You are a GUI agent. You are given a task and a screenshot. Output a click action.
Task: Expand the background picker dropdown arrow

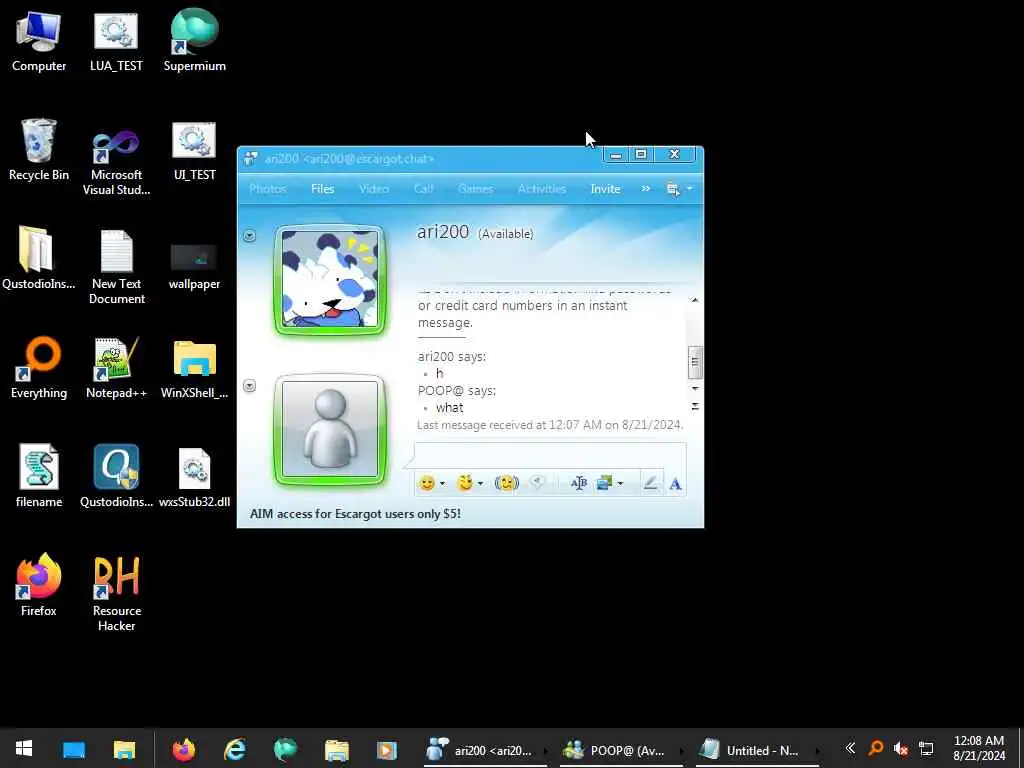(620, 483)
